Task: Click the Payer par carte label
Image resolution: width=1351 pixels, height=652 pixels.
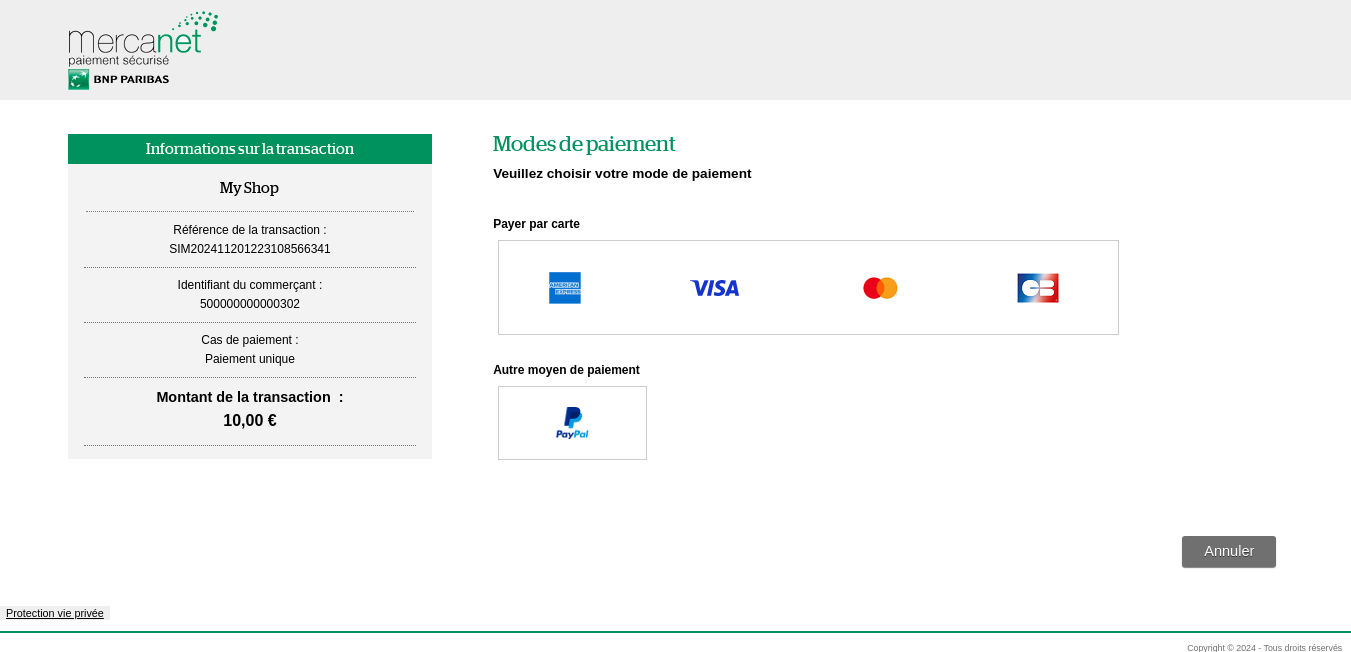Action: [x=536, y=224]
